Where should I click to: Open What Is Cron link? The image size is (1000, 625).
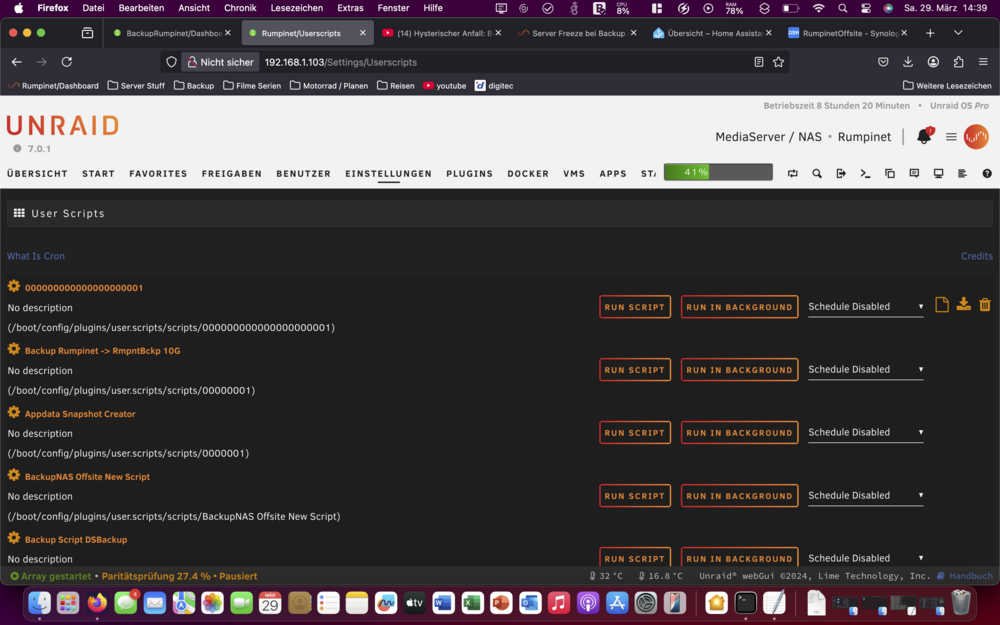tap(36, 256)
